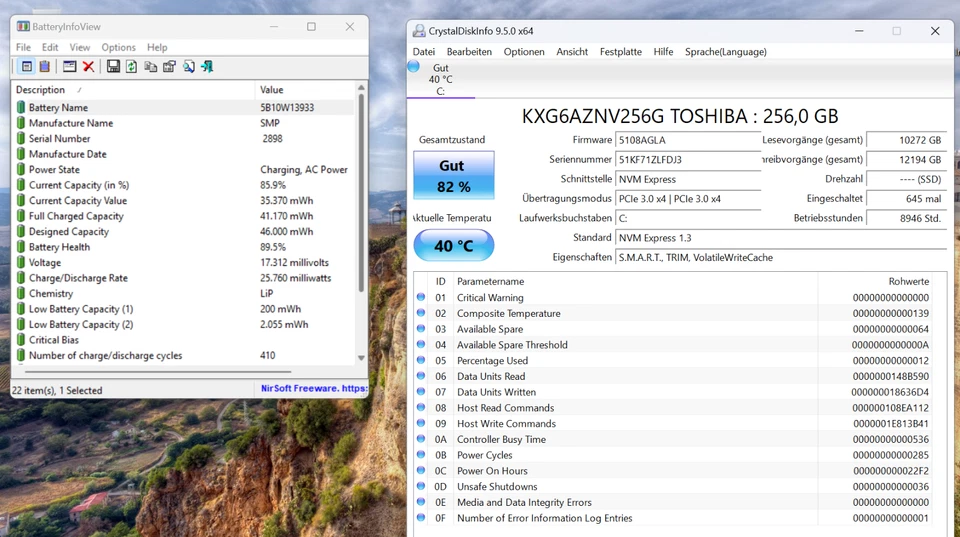
Task: Sort by the Description column header
Action: tap(133, 89)
